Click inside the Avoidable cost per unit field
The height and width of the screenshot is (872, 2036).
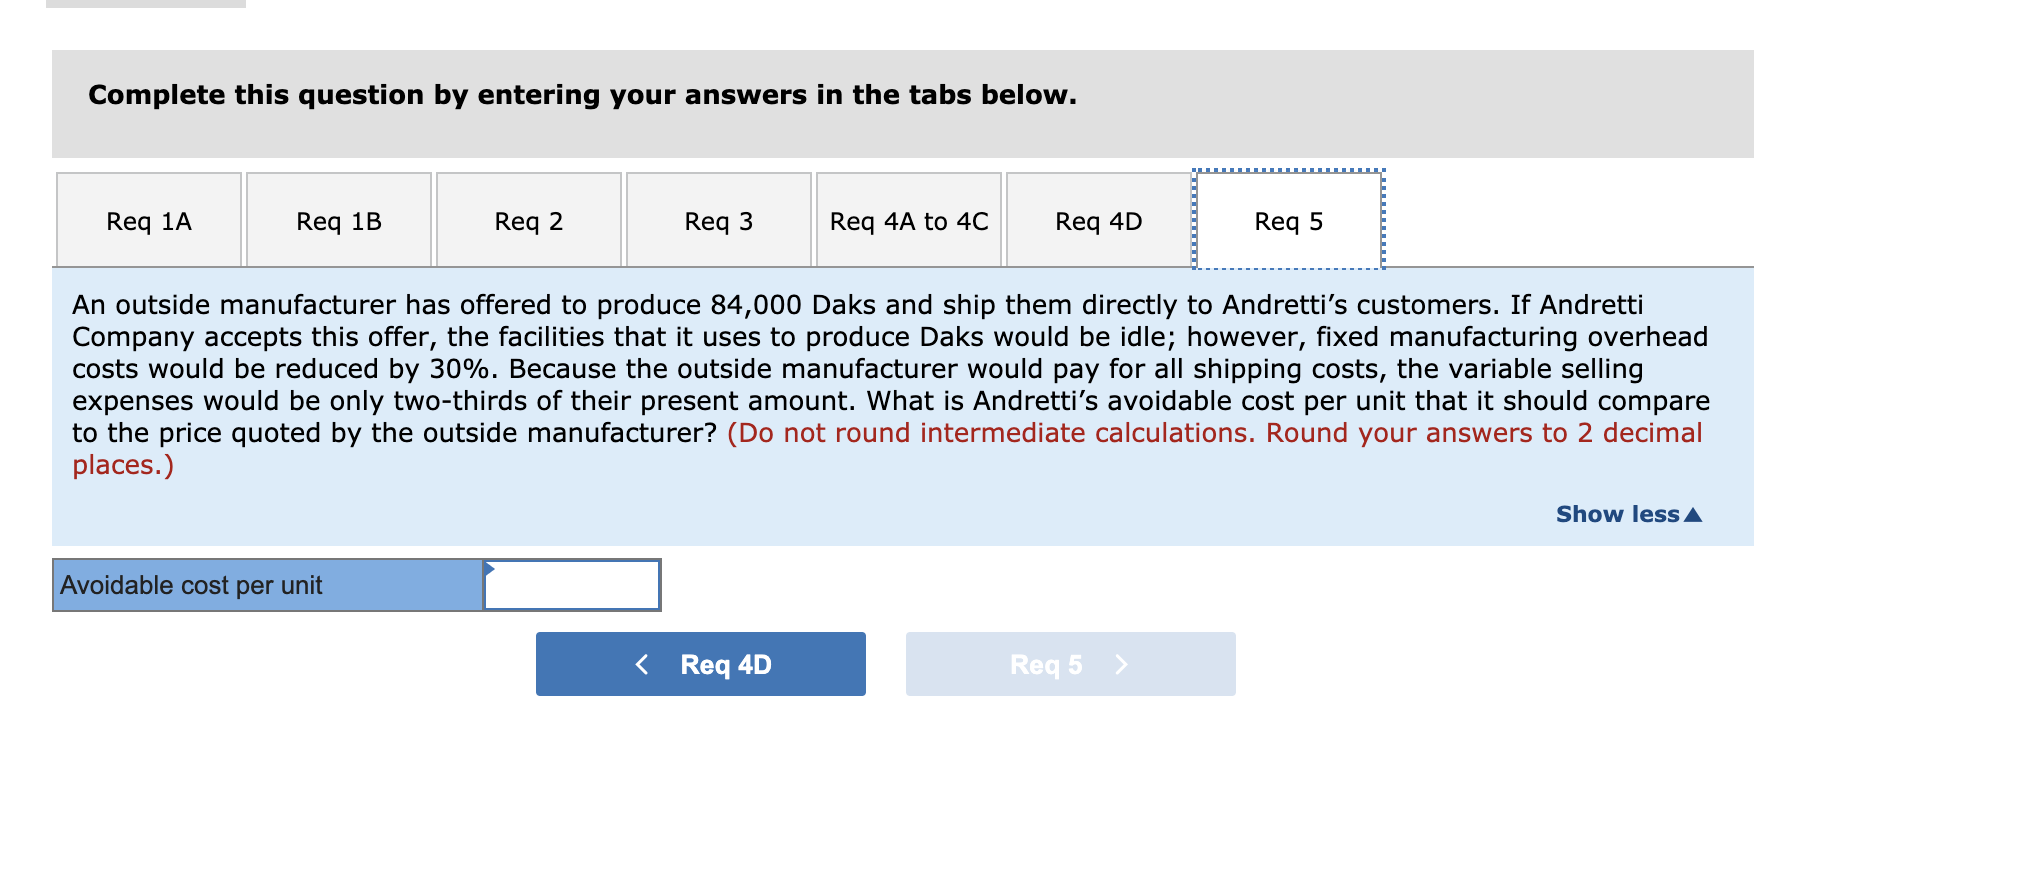[570, 585]
